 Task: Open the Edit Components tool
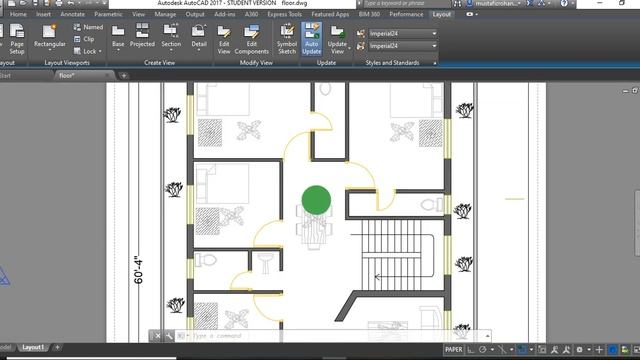pyautogui.click(x=251, y=39)
